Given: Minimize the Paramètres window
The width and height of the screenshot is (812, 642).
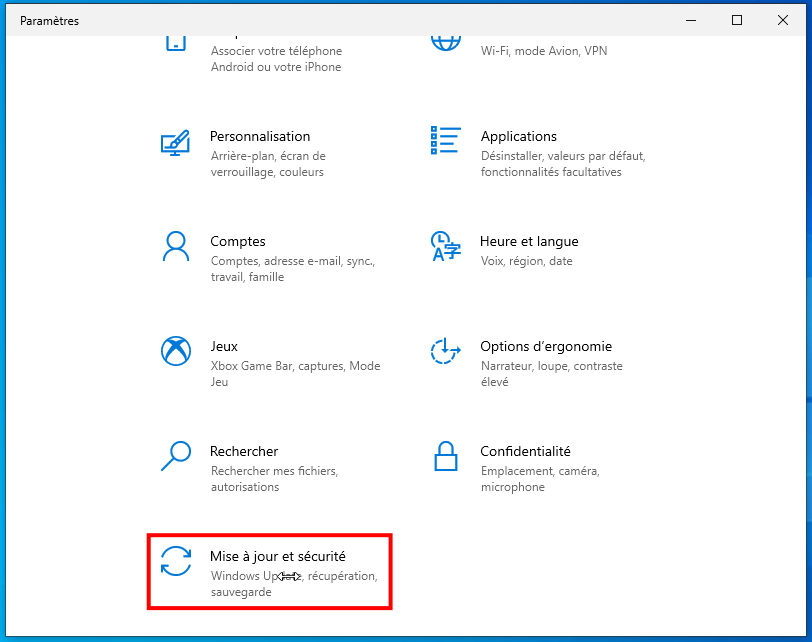Looking at the screenshot, I should [691, 20].
